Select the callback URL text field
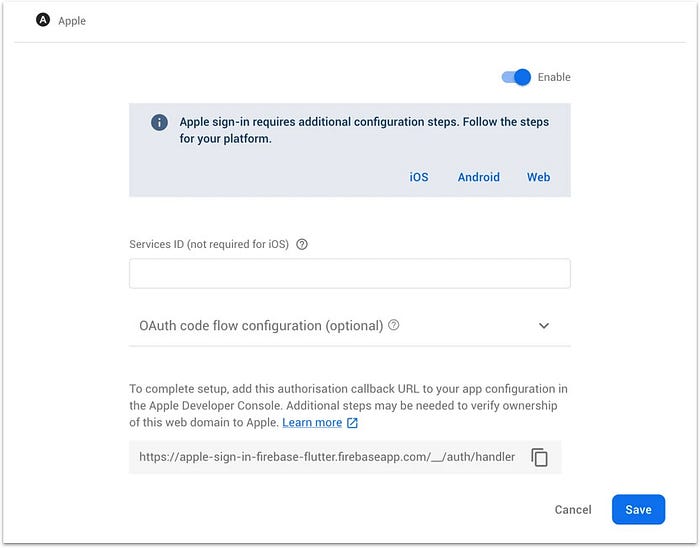This screenshot has width=700, height=548. 327,457
